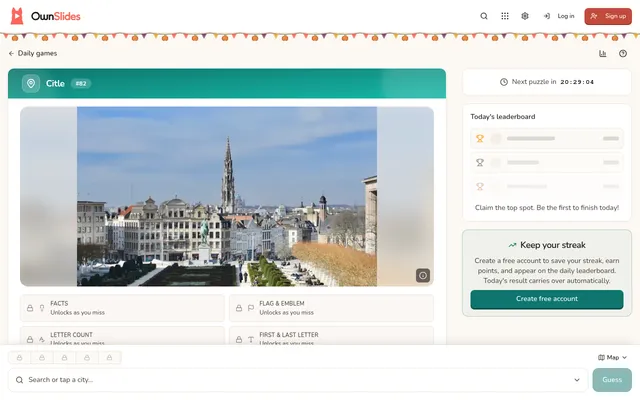Click the OwnSlides logo
This screenshot has height=400, width=640.
pyautogui.click(x=45, y=16)
